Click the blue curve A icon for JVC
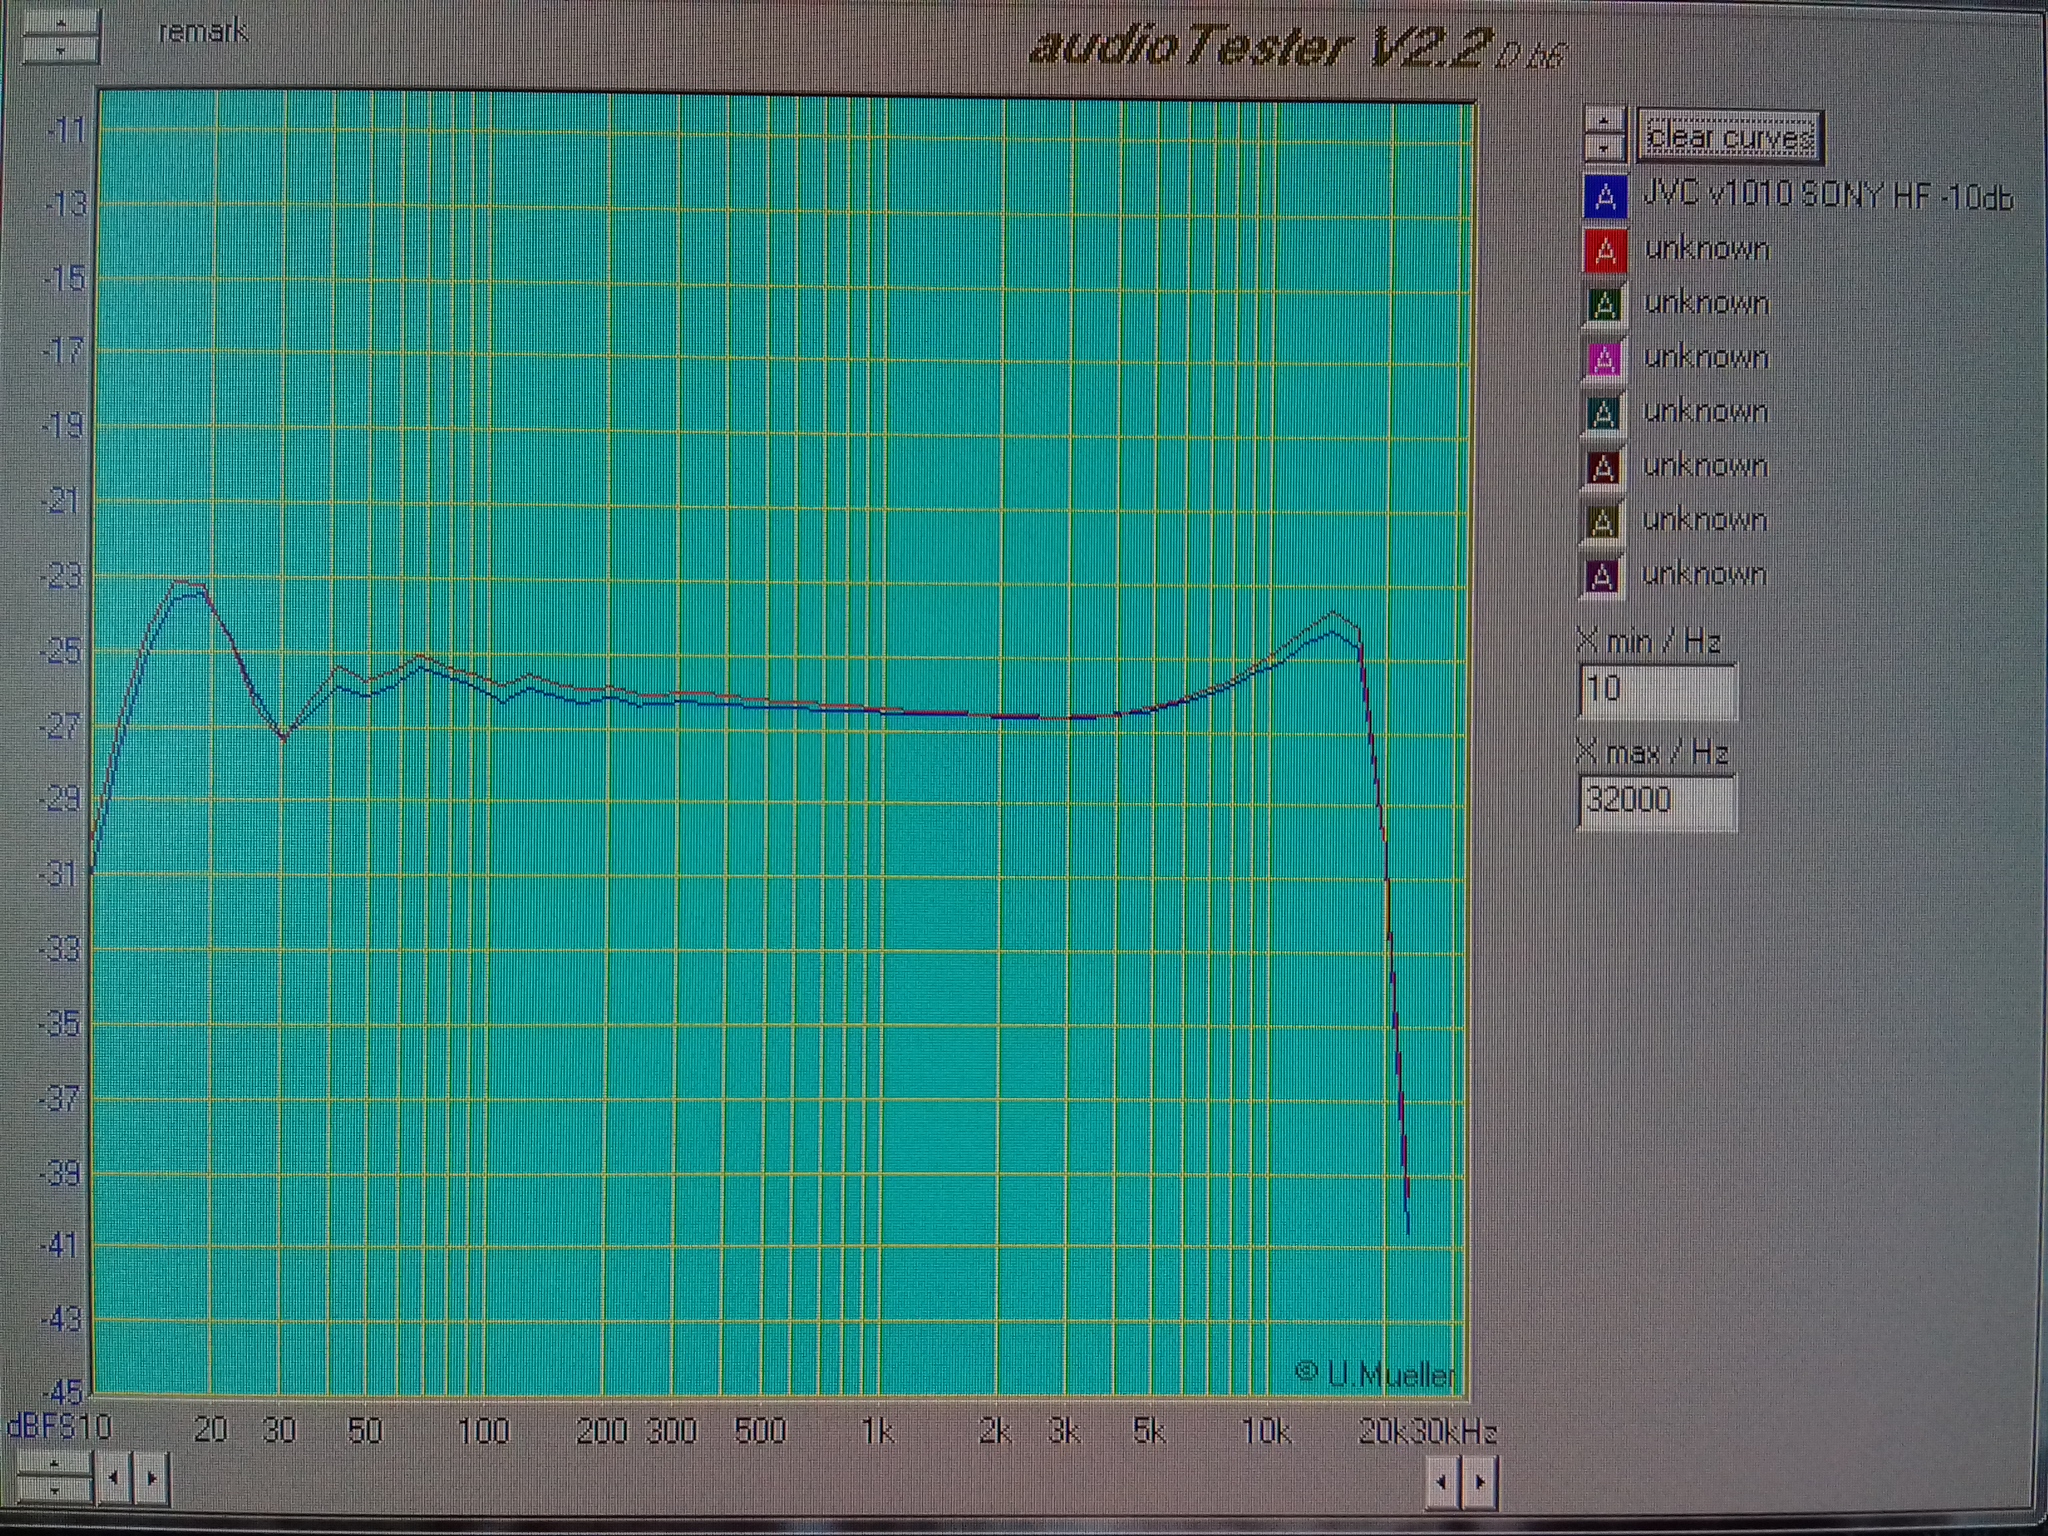Image resolution: width=2048 pixels, height=1536 pixels. 1605,196
